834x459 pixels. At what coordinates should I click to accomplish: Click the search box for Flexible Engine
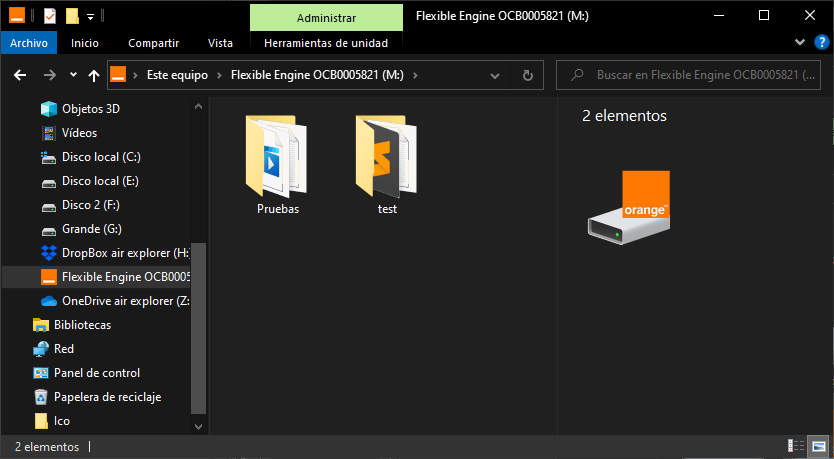688,75
